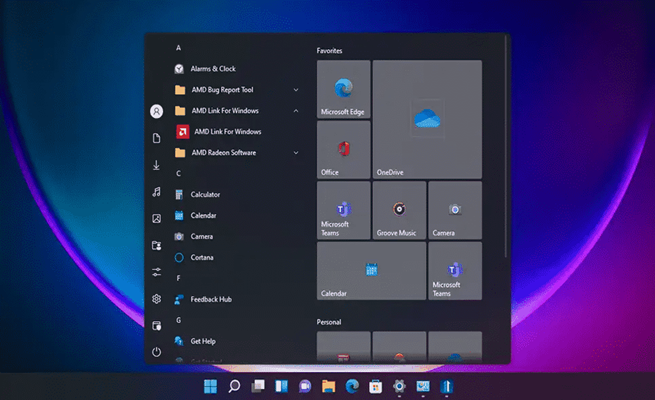Screen dimensions: 655x400
Task: Open Calculator from the app list
Action: [204, 194]
